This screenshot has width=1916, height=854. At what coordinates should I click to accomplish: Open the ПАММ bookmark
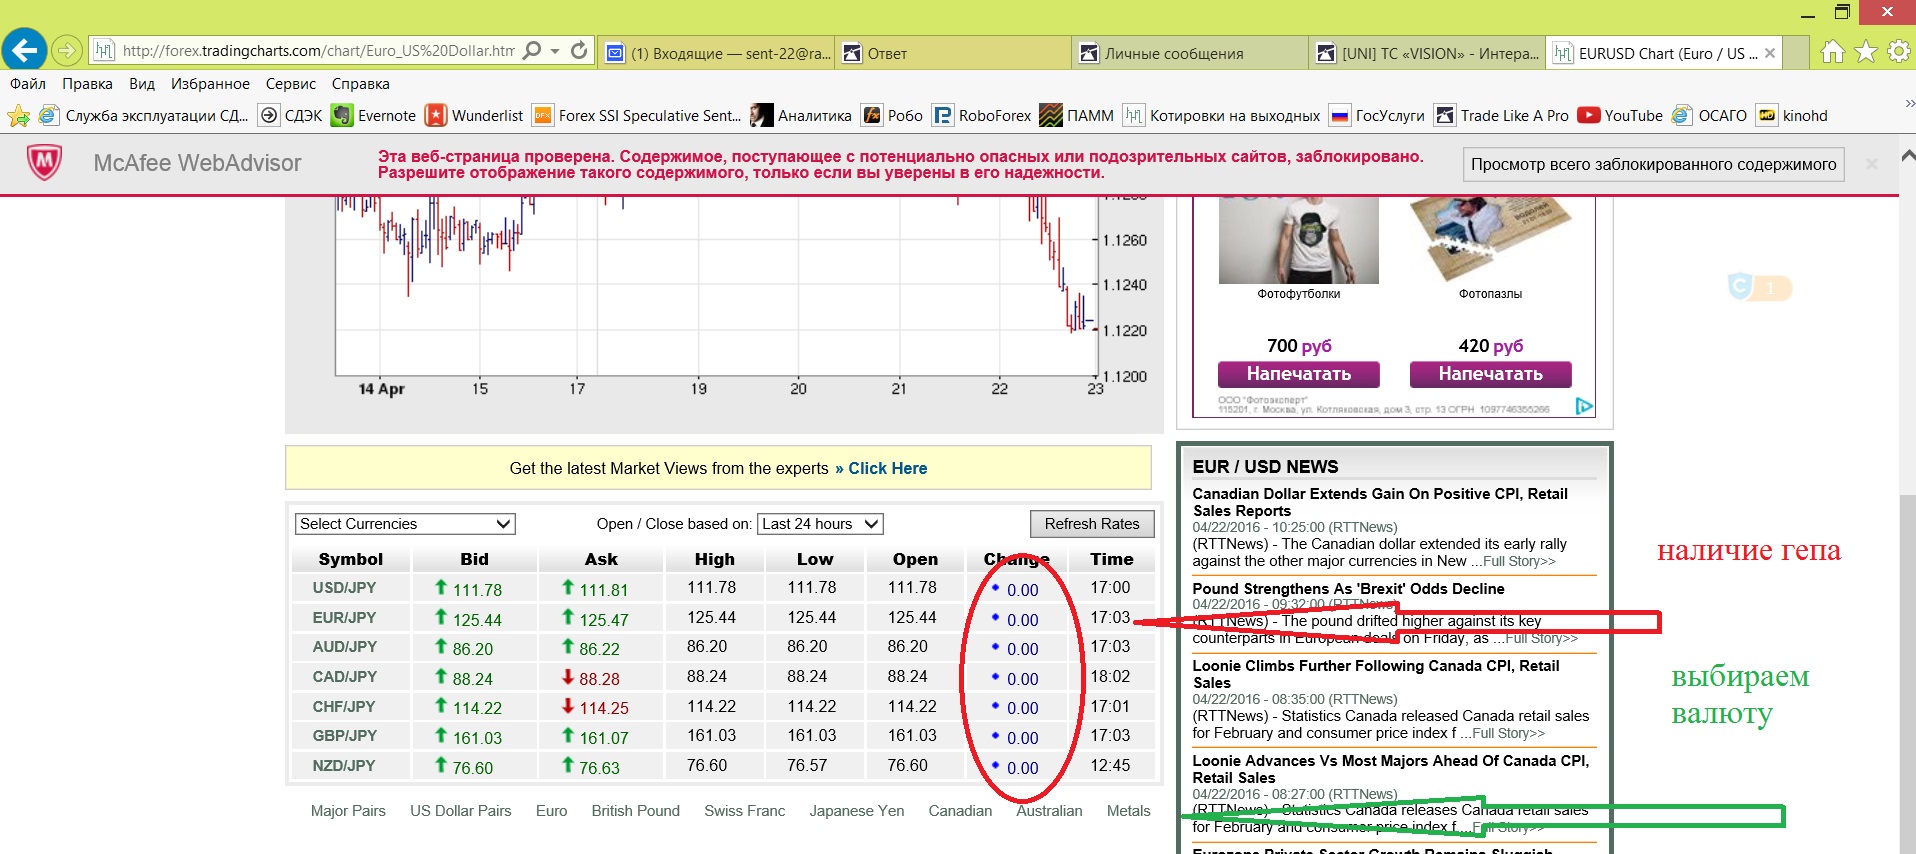tap(1076, 116)
